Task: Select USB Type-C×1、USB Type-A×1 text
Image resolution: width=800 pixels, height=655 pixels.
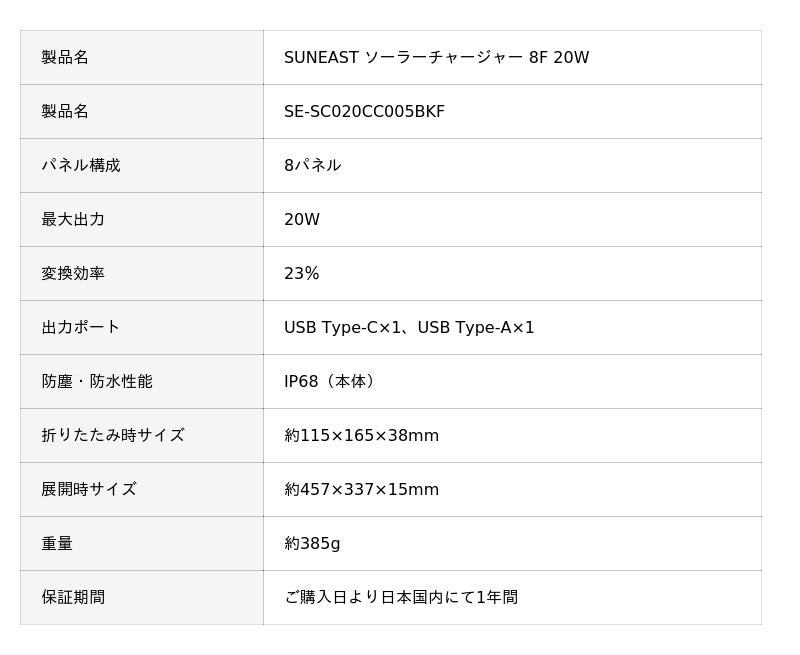Action: click(x=409, y=328)
